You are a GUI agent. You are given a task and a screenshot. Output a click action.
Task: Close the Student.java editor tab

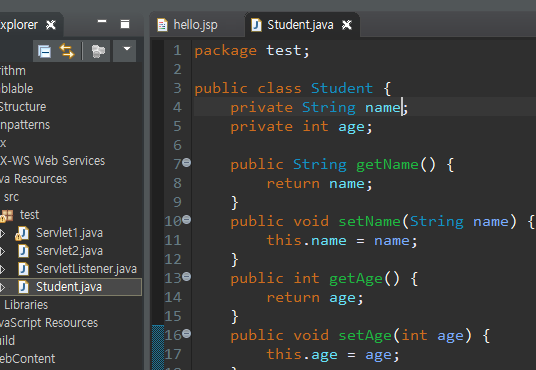pos(347,25)
